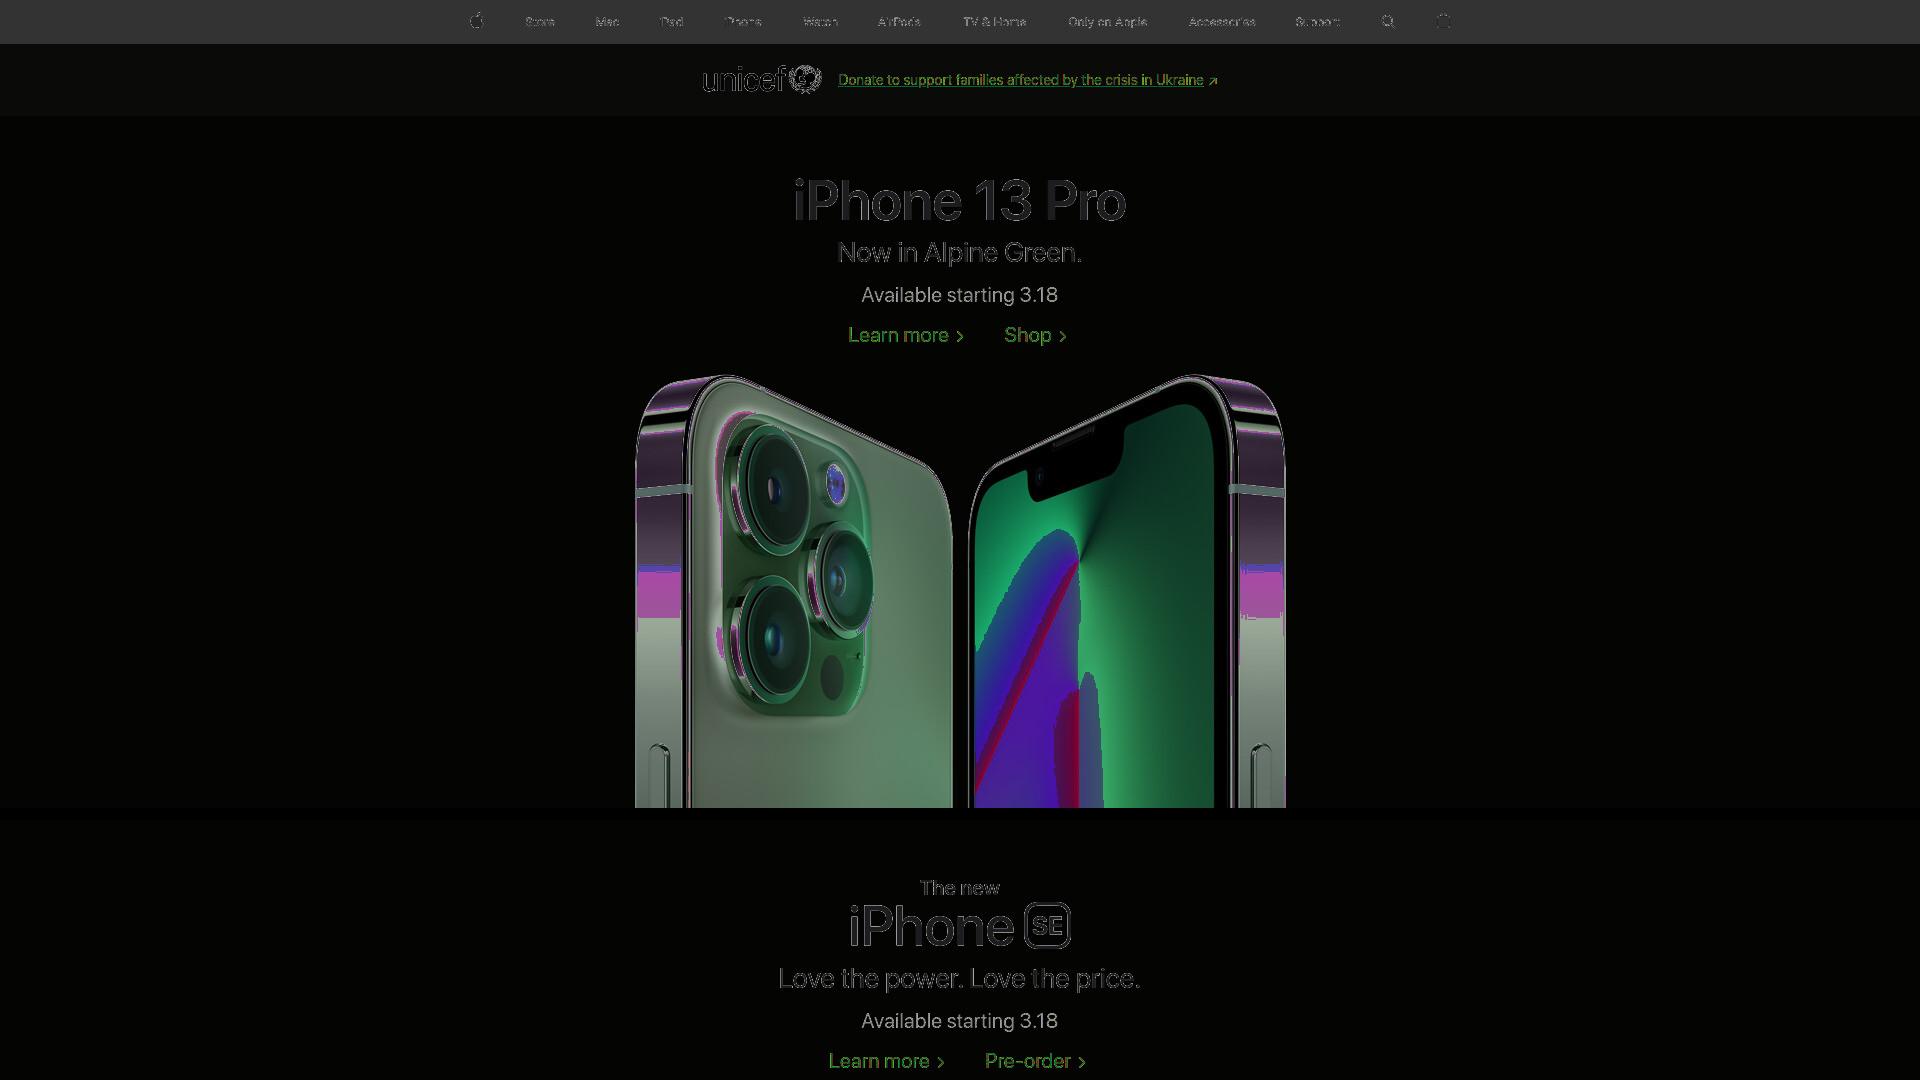Image resolution: width=1920 pixels, height=1080 pixels.
Task: Open the Accessories navigation item
Action: pos(1221,22)
